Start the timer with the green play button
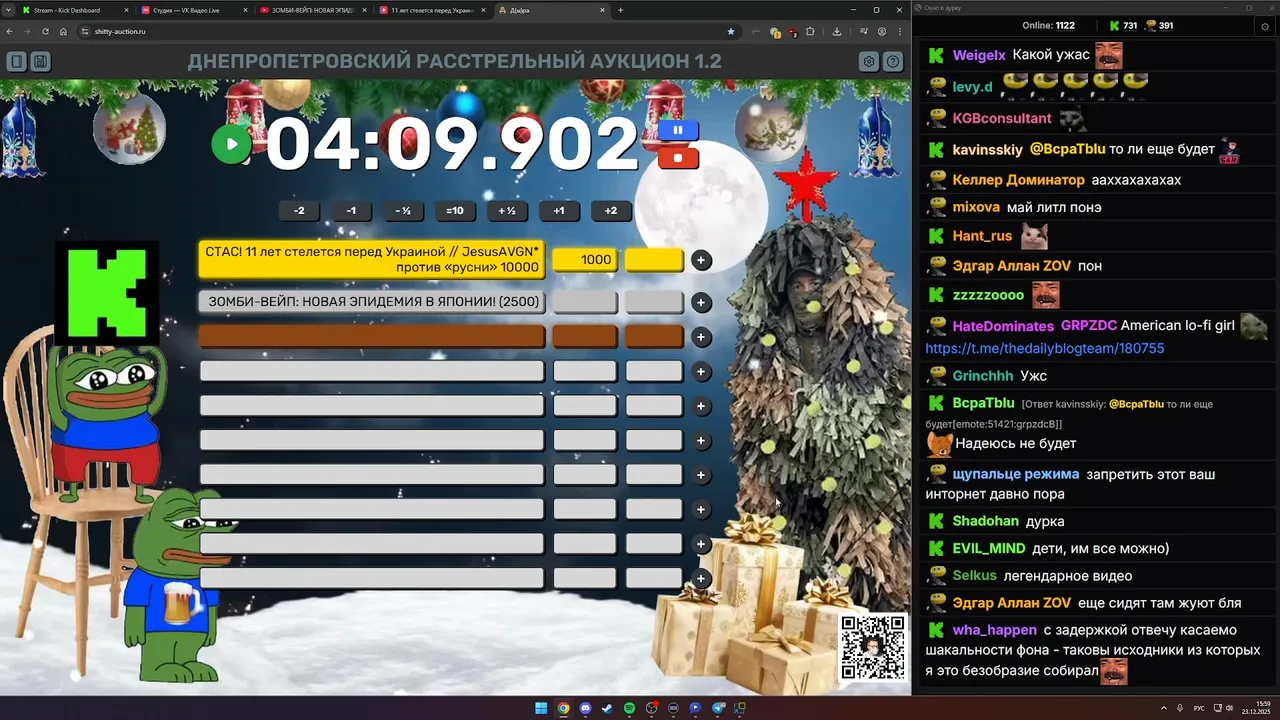Image resolution: width=1280 pixels, height=720 pixels. (231, 144)
